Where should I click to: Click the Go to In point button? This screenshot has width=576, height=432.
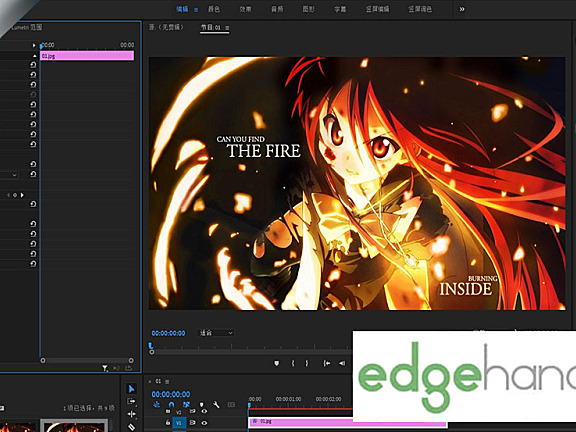326,363
